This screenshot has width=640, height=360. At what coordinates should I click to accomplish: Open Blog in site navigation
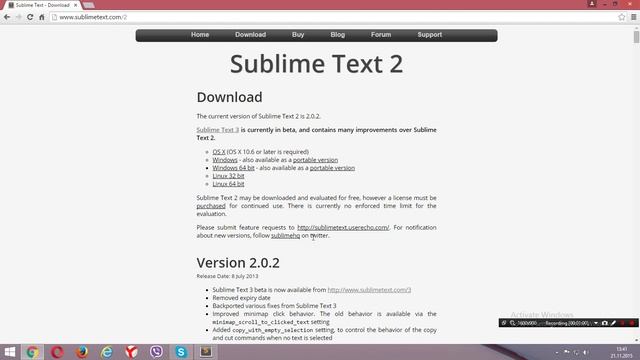[338, 35]
